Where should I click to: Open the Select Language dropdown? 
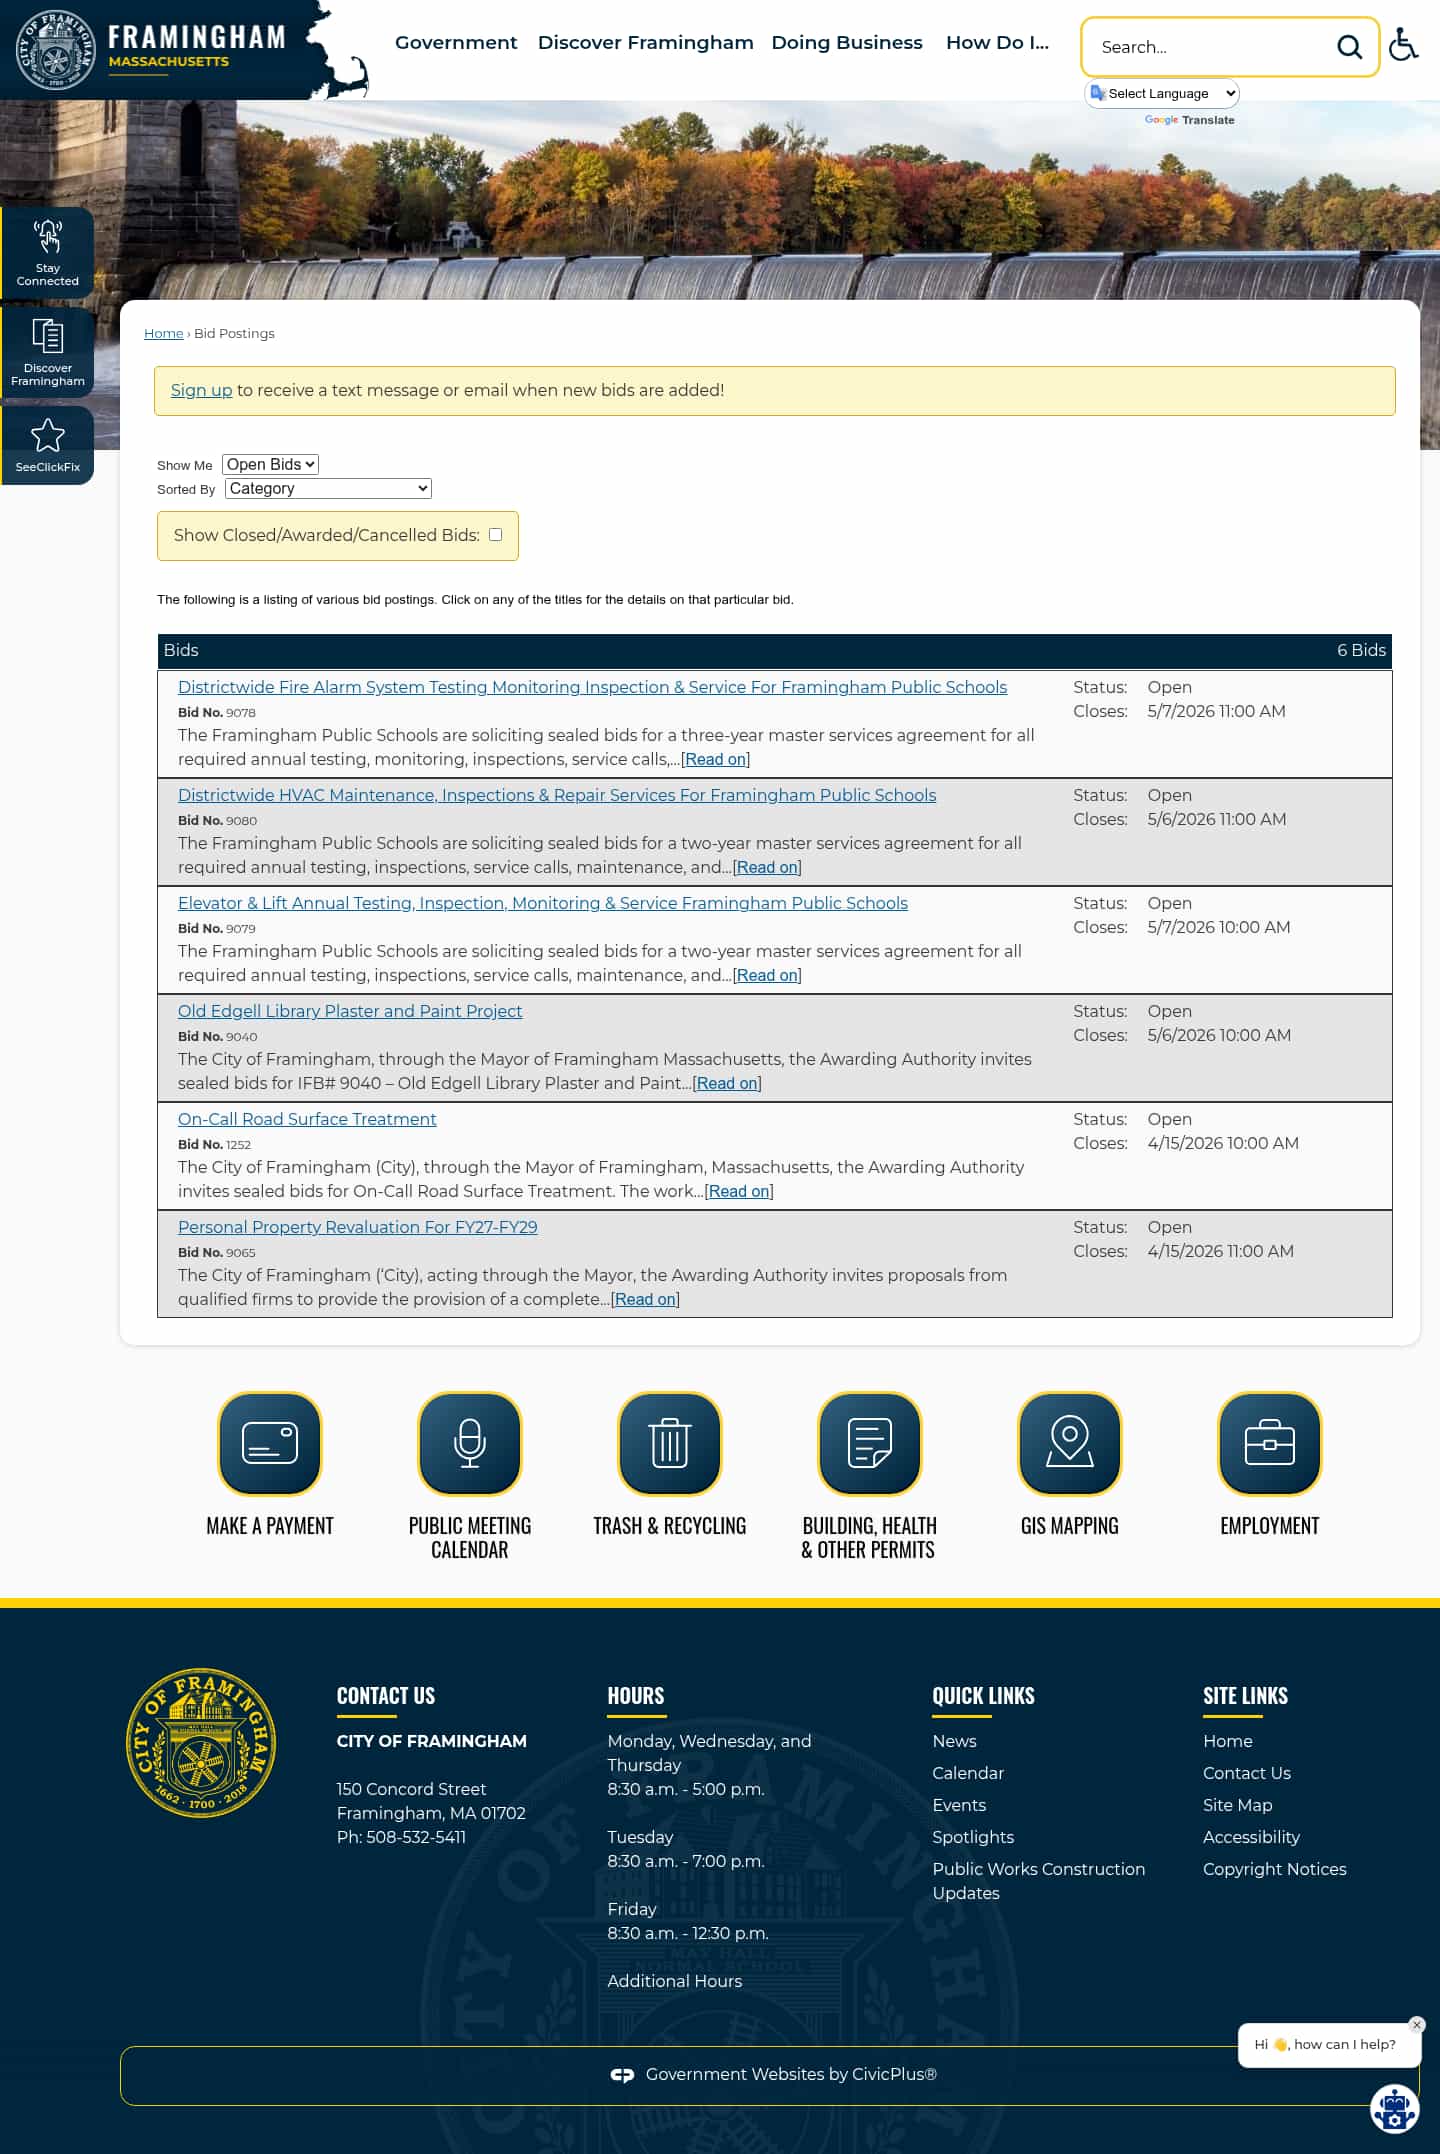click(1162, 93)
